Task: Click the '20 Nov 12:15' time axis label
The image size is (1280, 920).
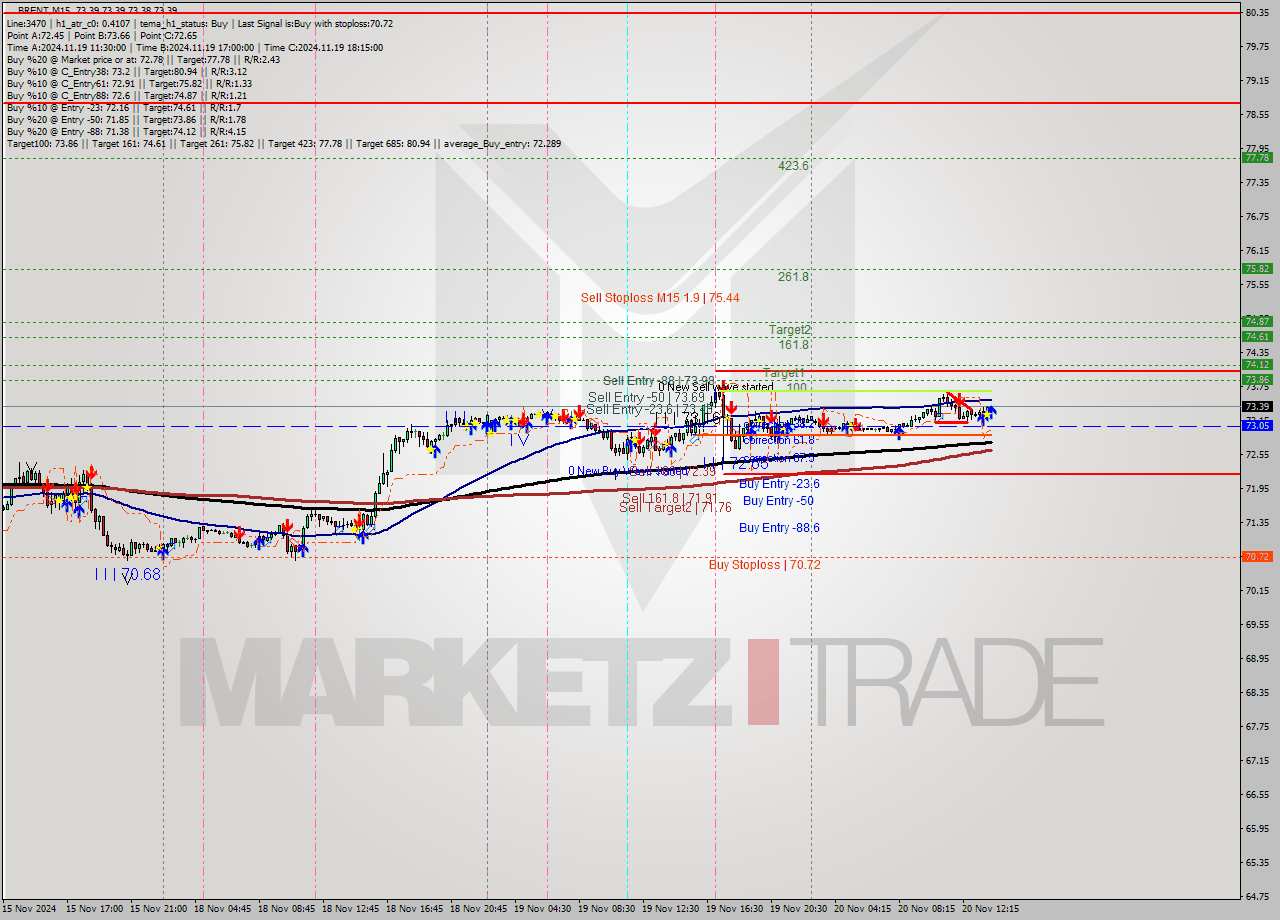Action: click(990, 909)
